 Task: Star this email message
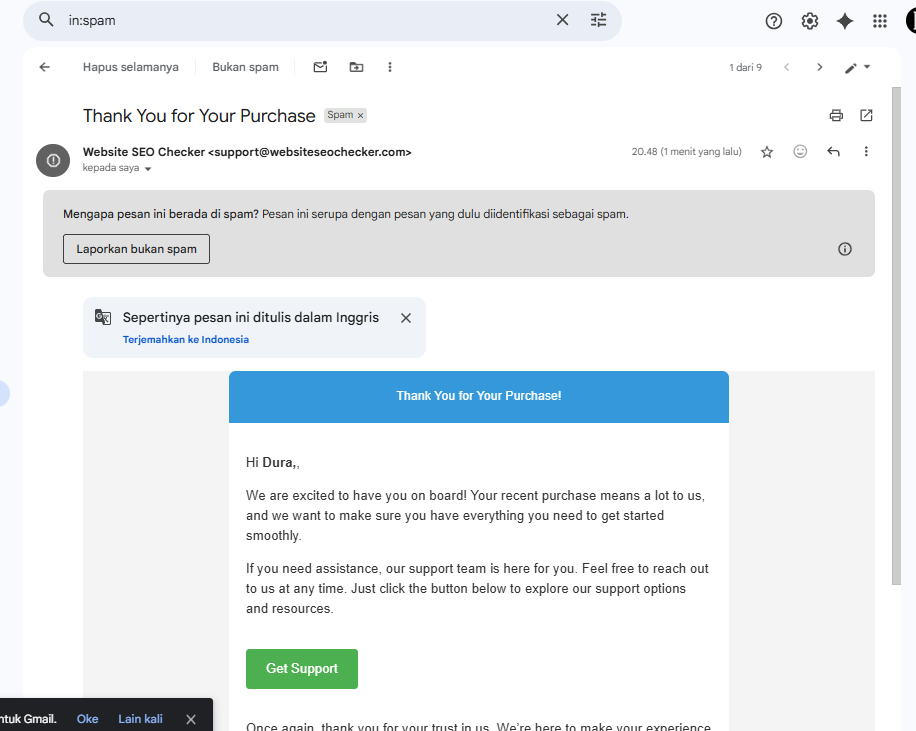click(x=767, y=152)
